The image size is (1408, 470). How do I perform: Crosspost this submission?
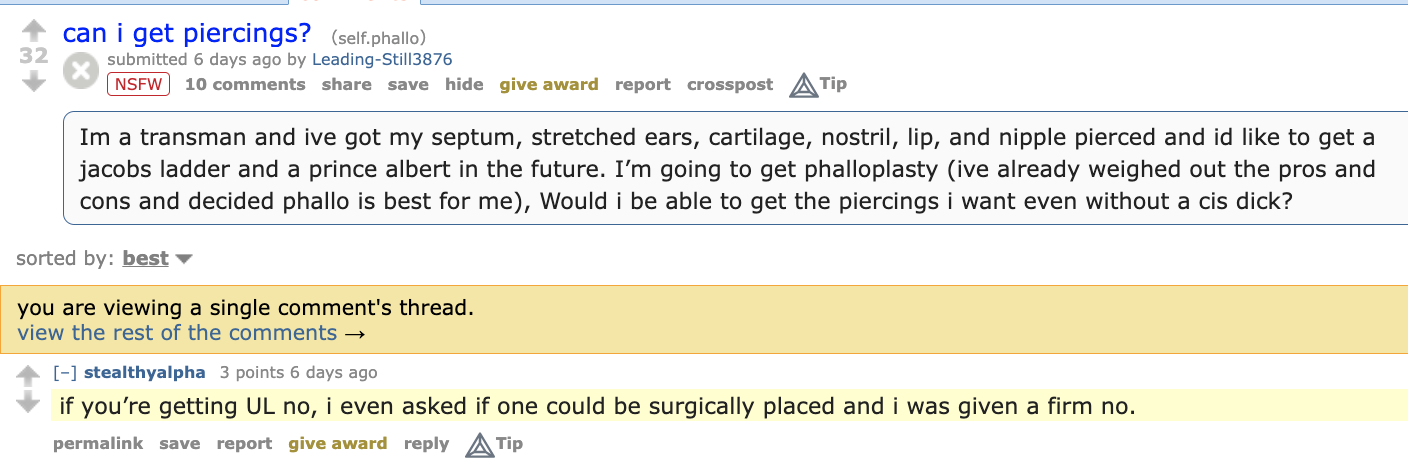pyautogui.click(x=730, y=85)
